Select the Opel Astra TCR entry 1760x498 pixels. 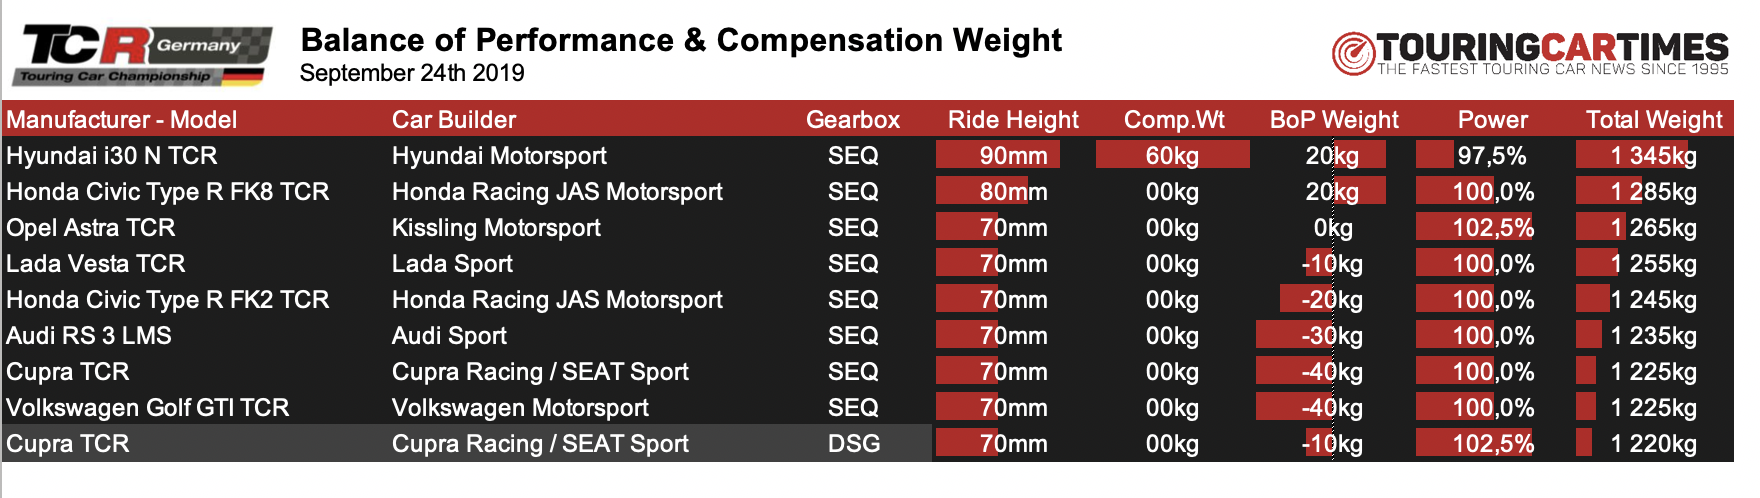(91, 228)
